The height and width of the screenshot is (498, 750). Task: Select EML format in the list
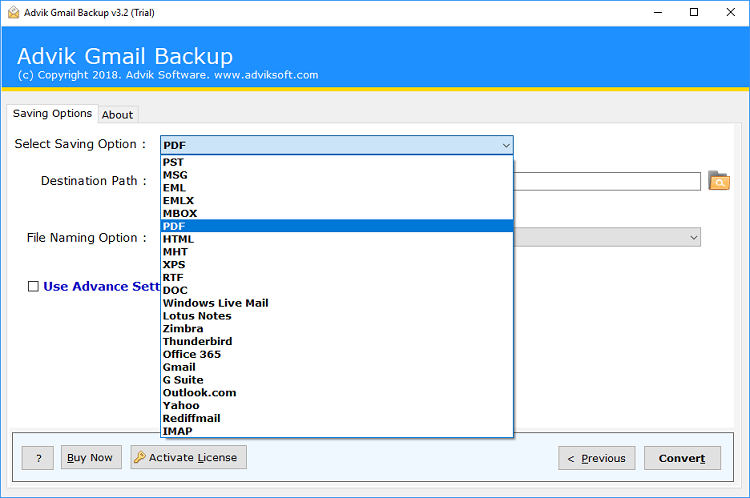[337, 188]
